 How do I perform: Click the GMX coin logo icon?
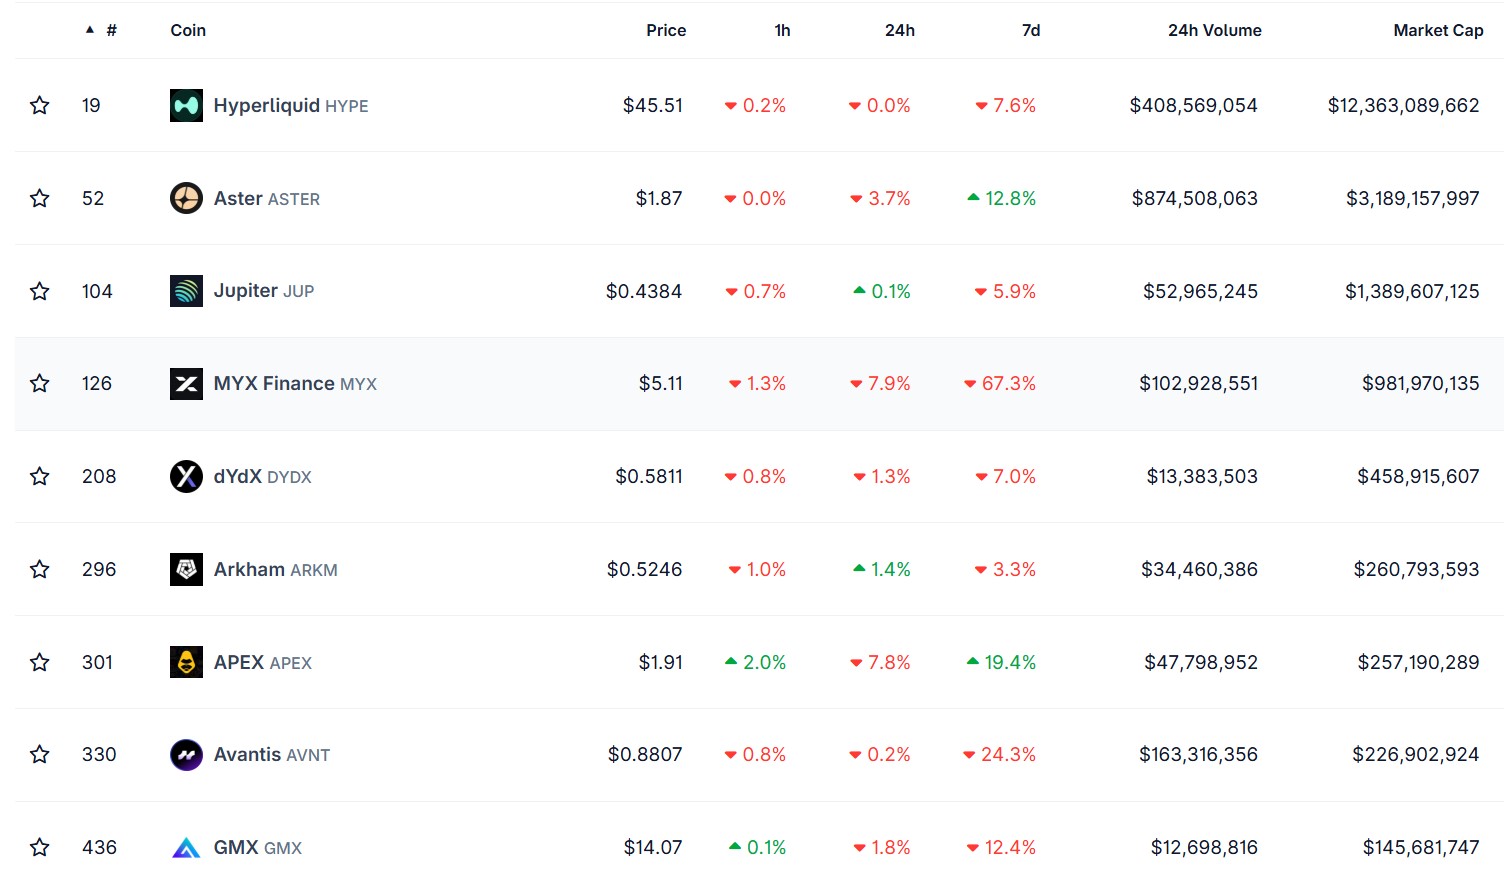pos(186,848)
